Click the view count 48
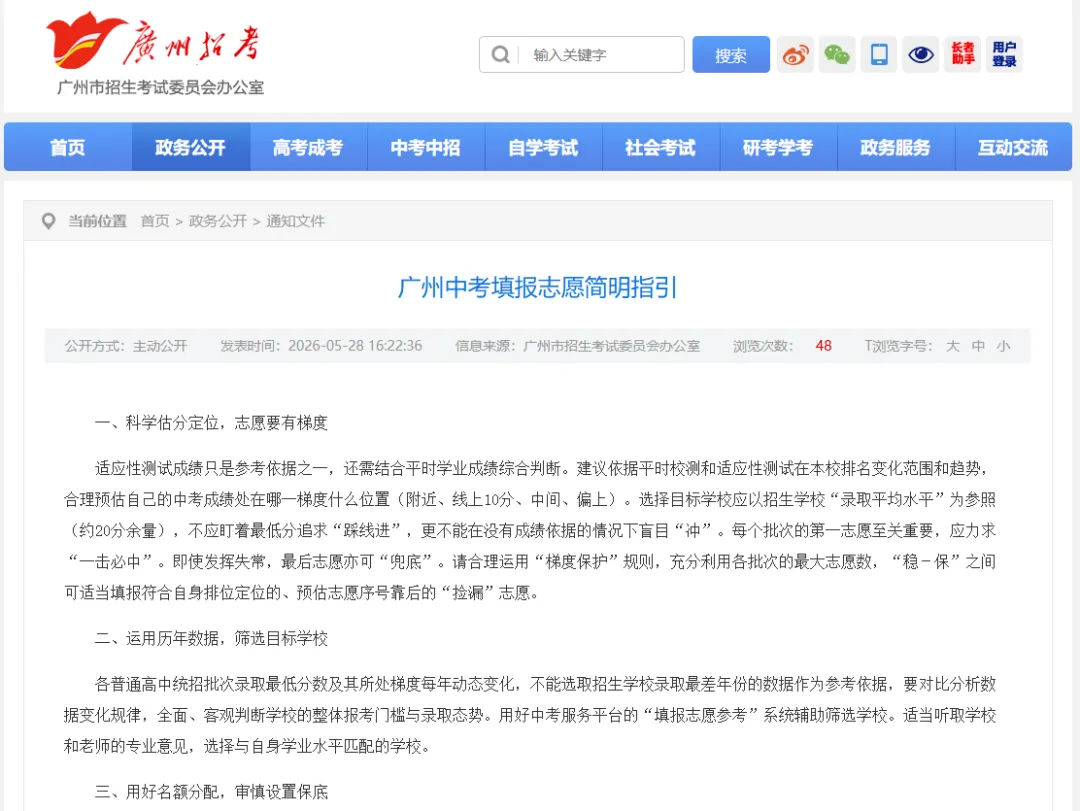The image size is (1080, 811). 823,346
